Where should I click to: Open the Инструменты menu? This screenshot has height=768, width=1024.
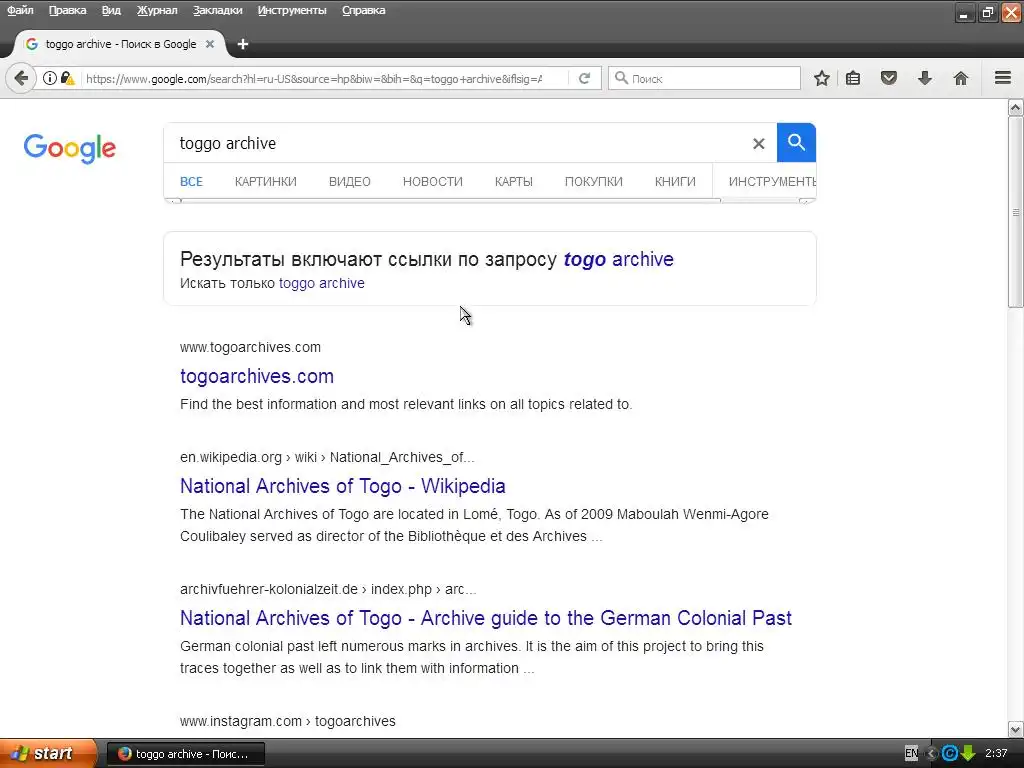click(x=292, y=10)
